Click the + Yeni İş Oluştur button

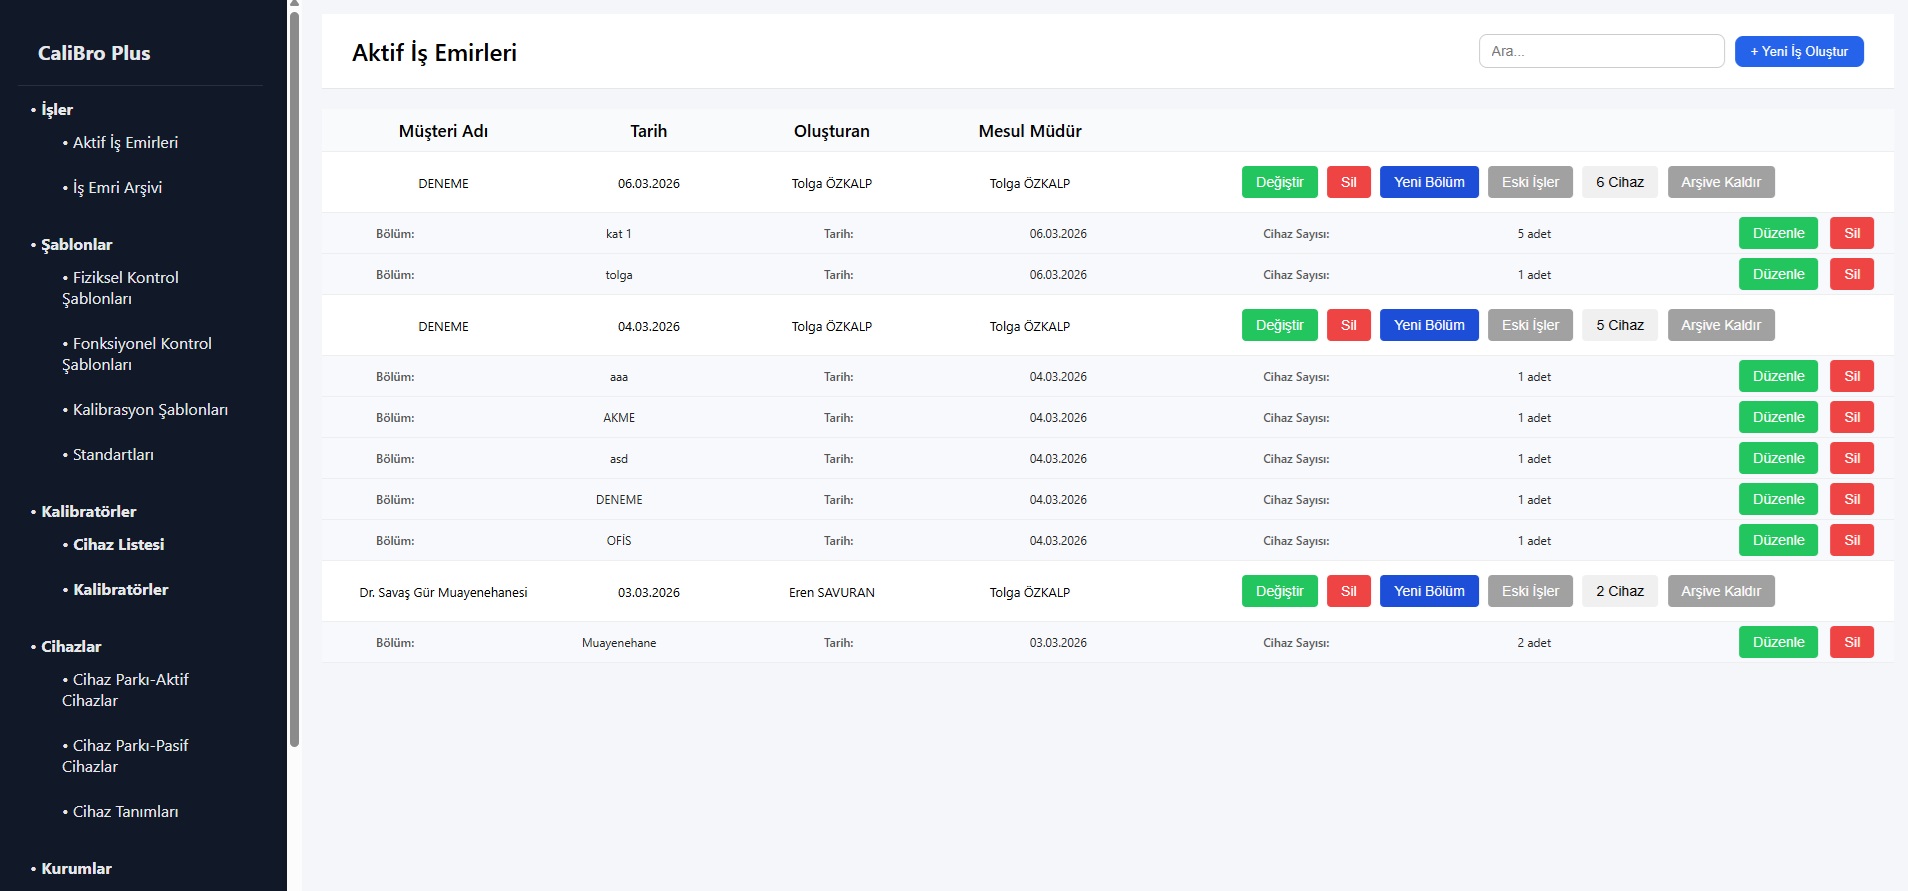(x=1798, y=52)
